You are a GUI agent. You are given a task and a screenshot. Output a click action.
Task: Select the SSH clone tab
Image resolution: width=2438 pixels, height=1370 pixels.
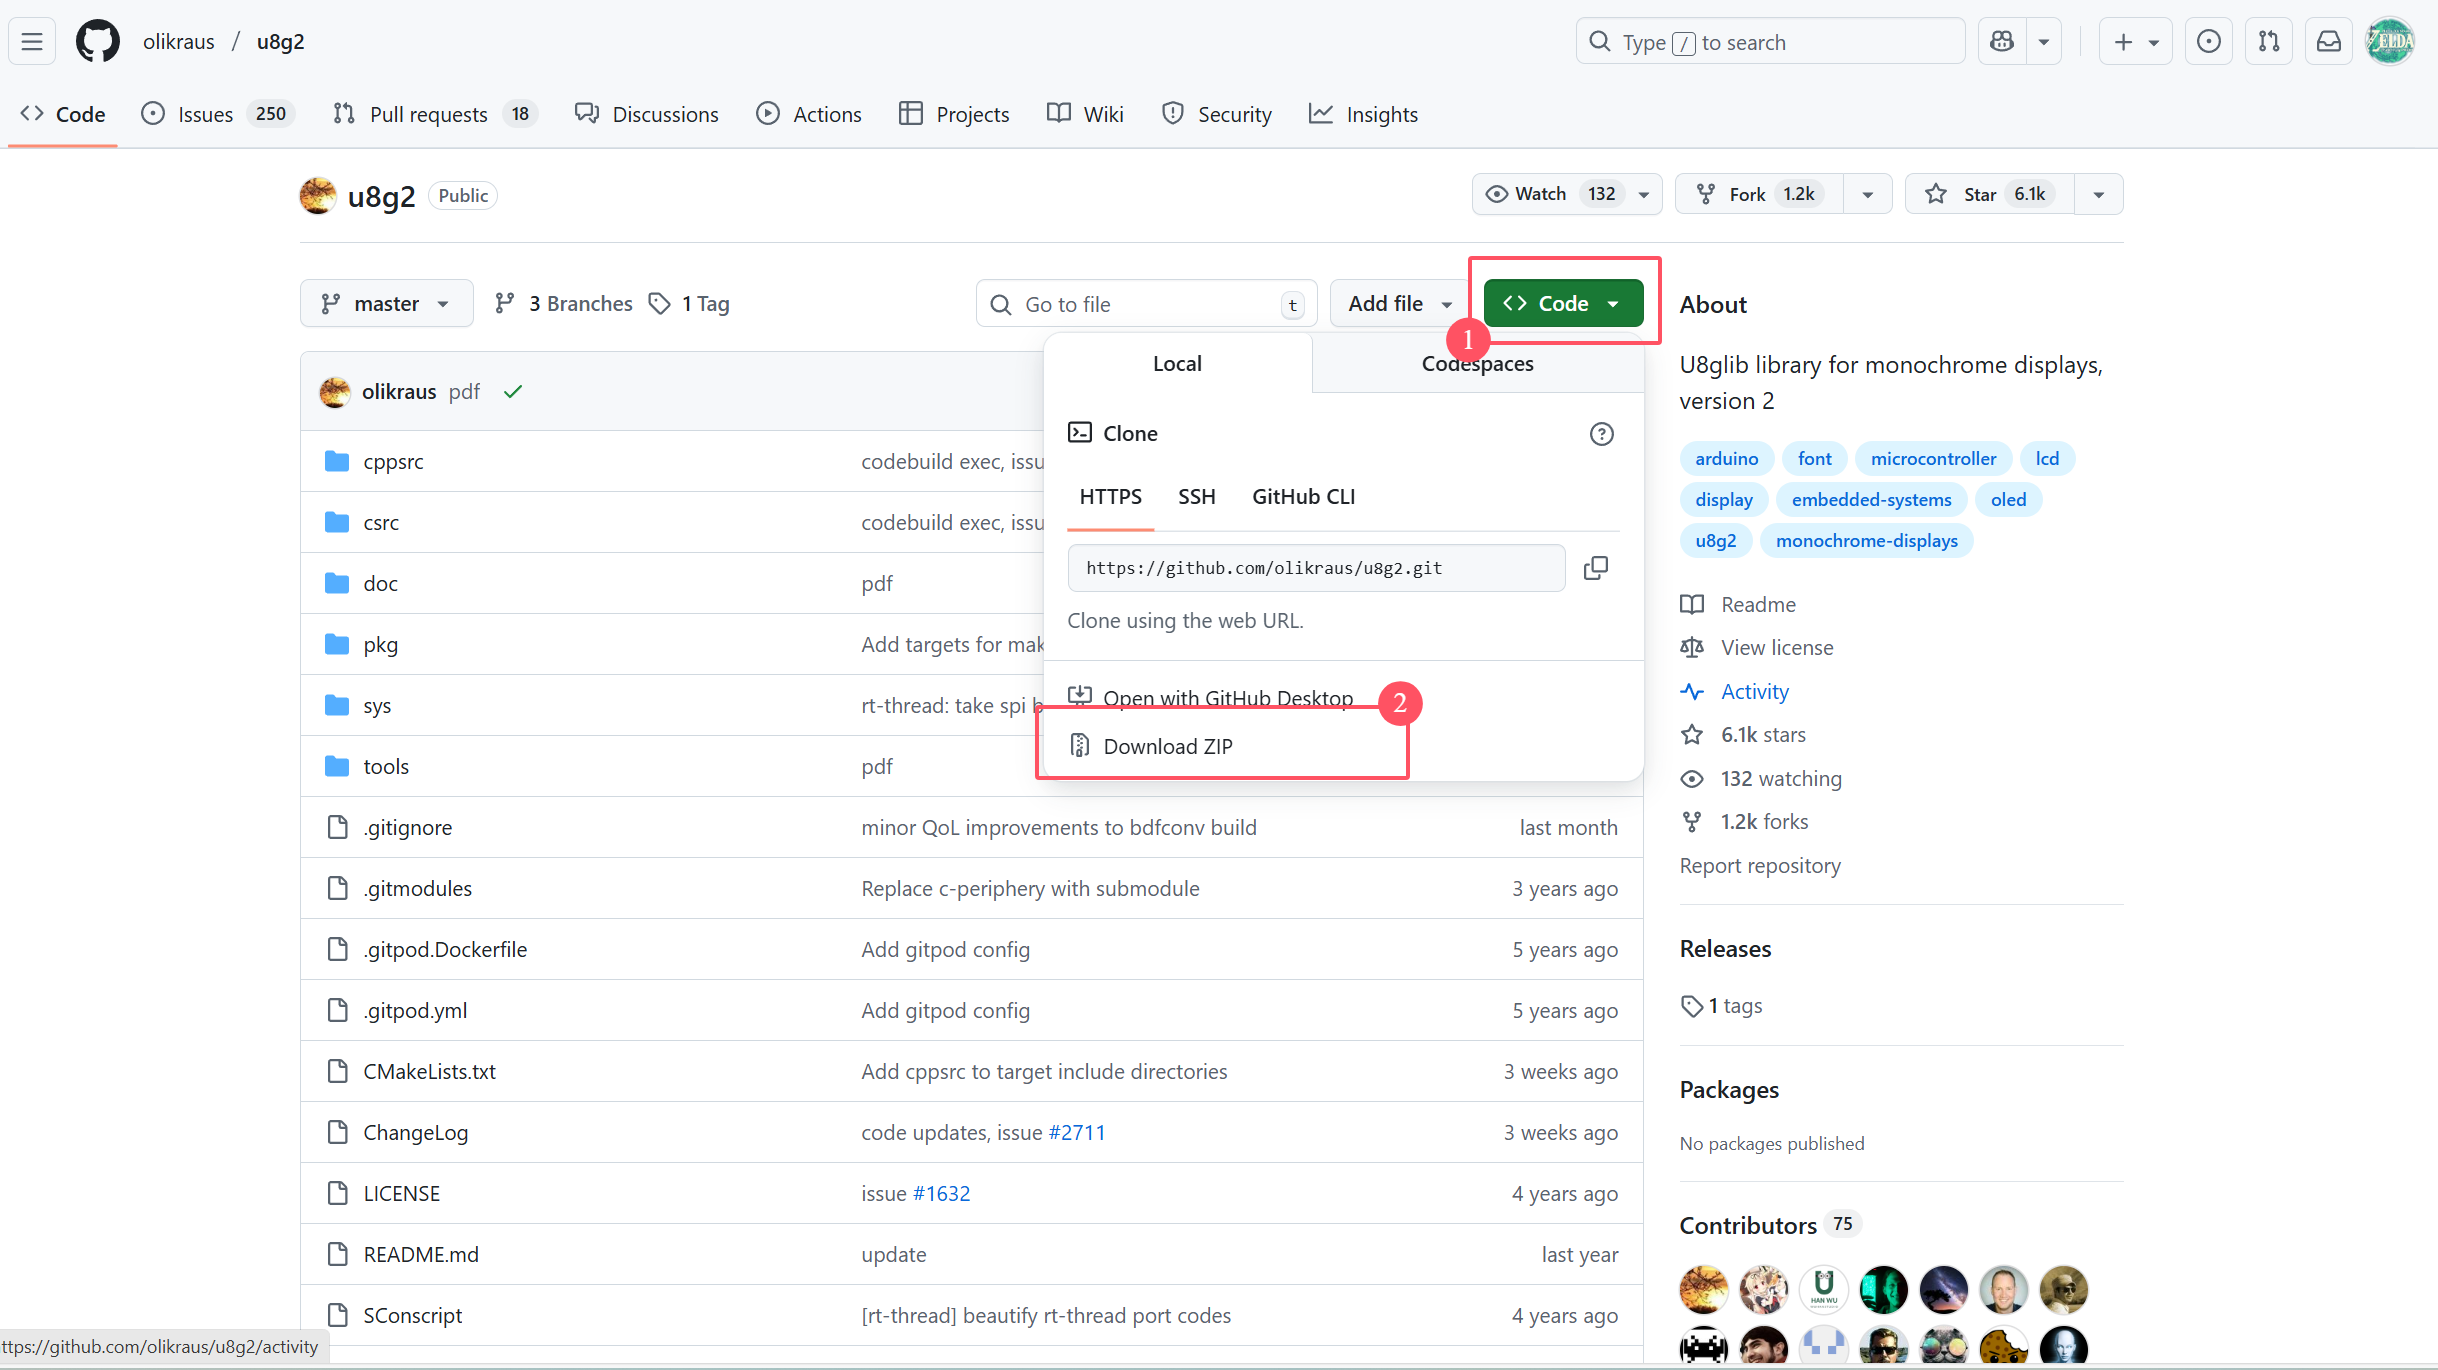pos(1196,497)
